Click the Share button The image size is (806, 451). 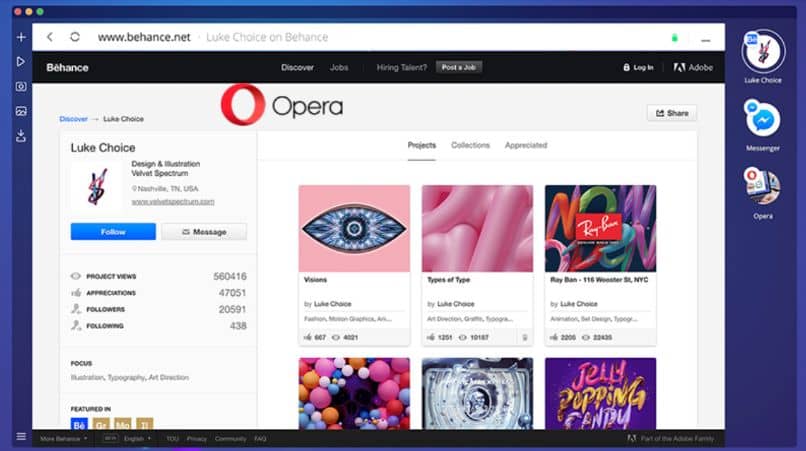pos(672,113)
